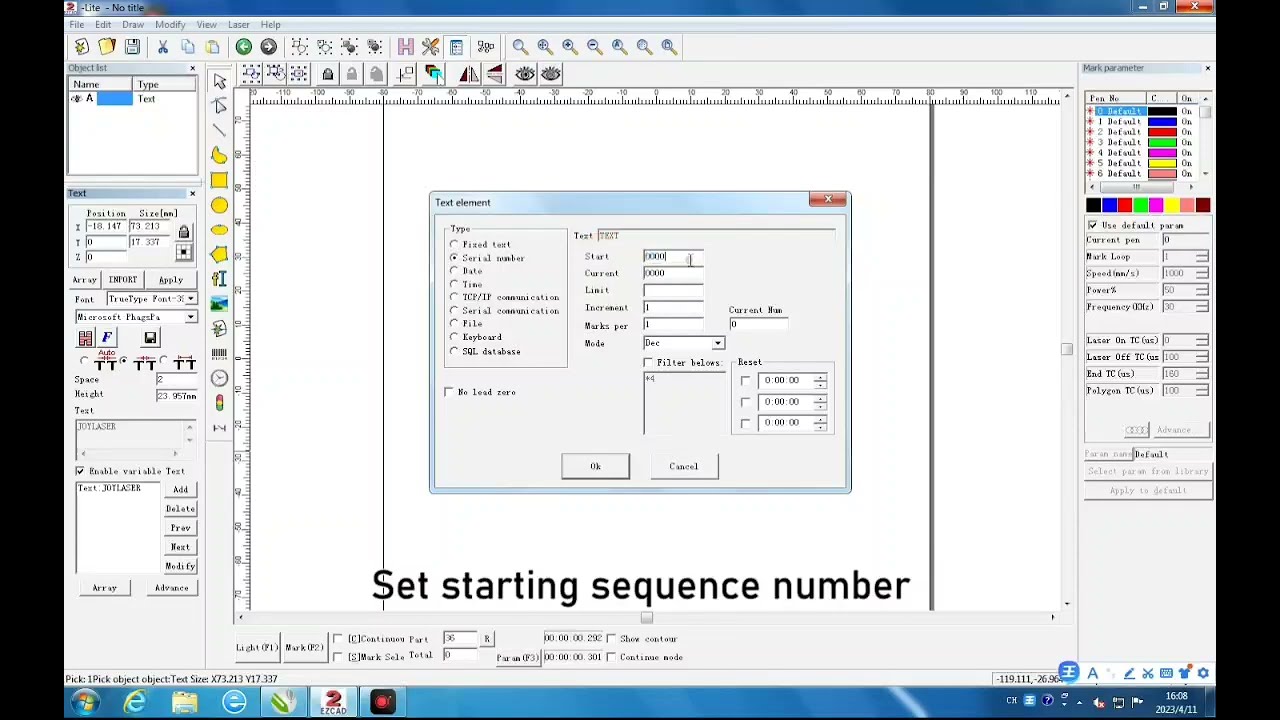Select the yellow rectangle draw tool
The image size is (1280, 720).
(x=219, y=180)
